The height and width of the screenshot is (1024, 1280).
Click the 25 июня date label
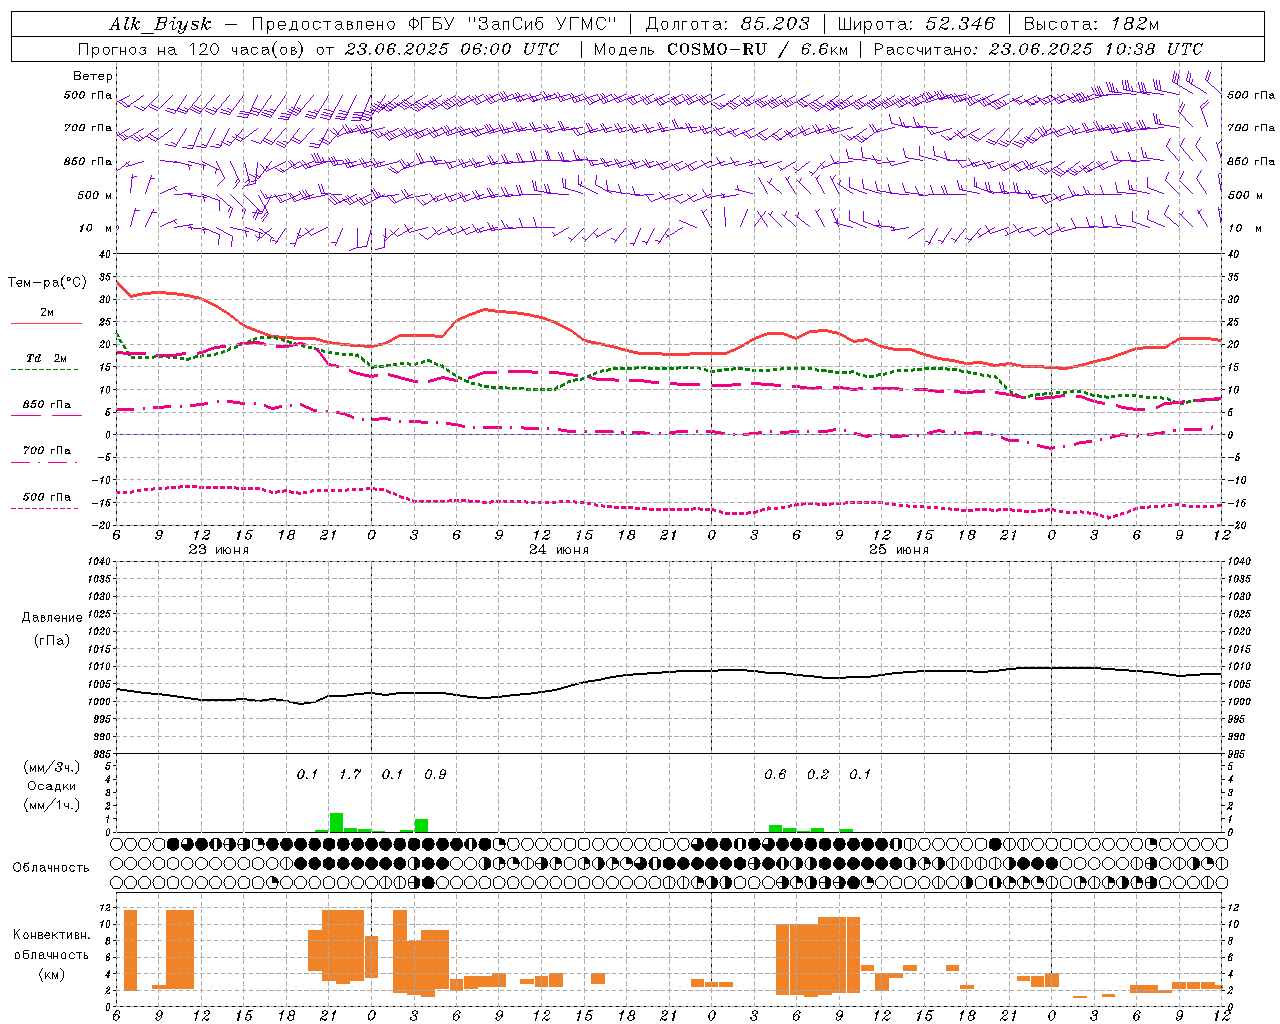[x=899, y=550]
